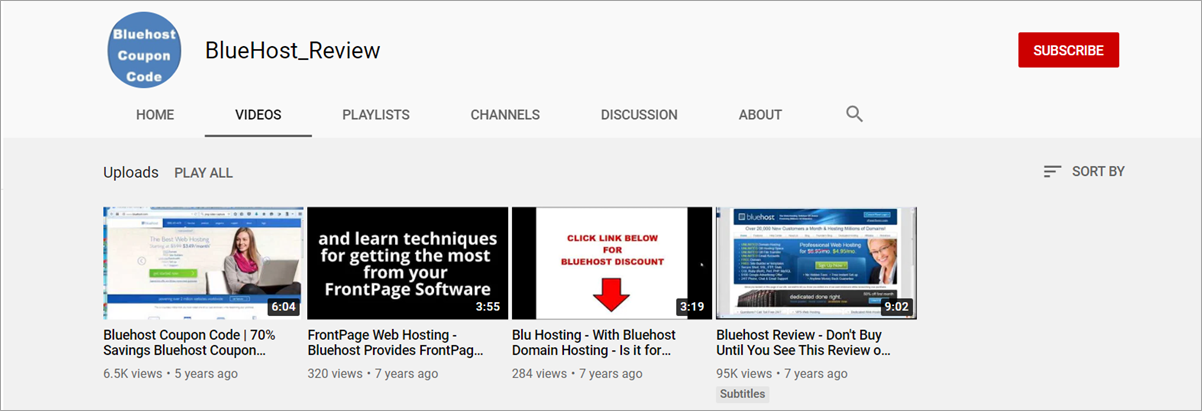
Task: Click the Play All link
Action: pyautogui.click(x=203, y=173)
